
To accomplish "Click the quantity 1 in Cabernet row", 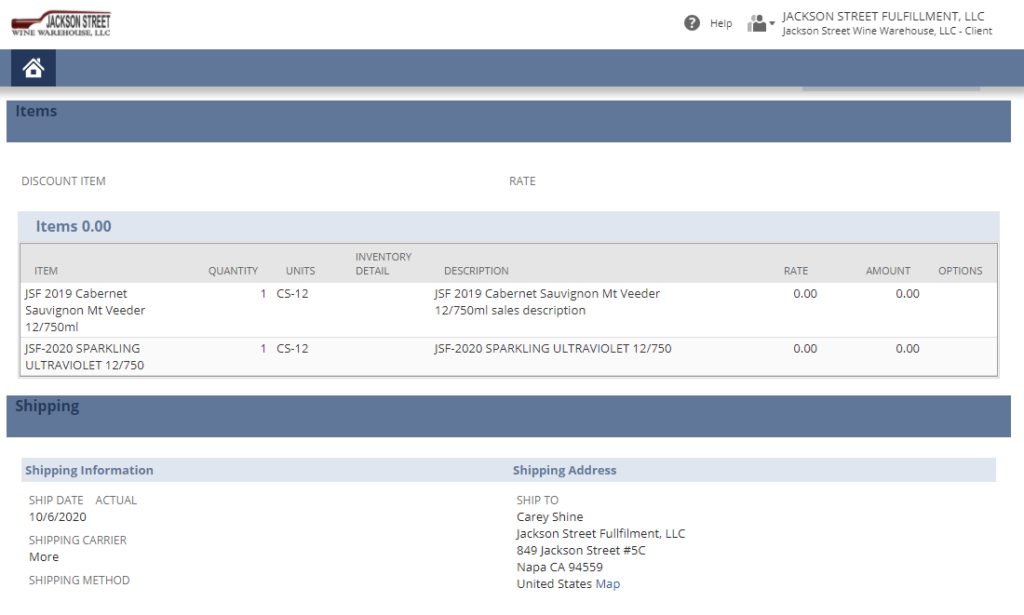I will 263,294.
